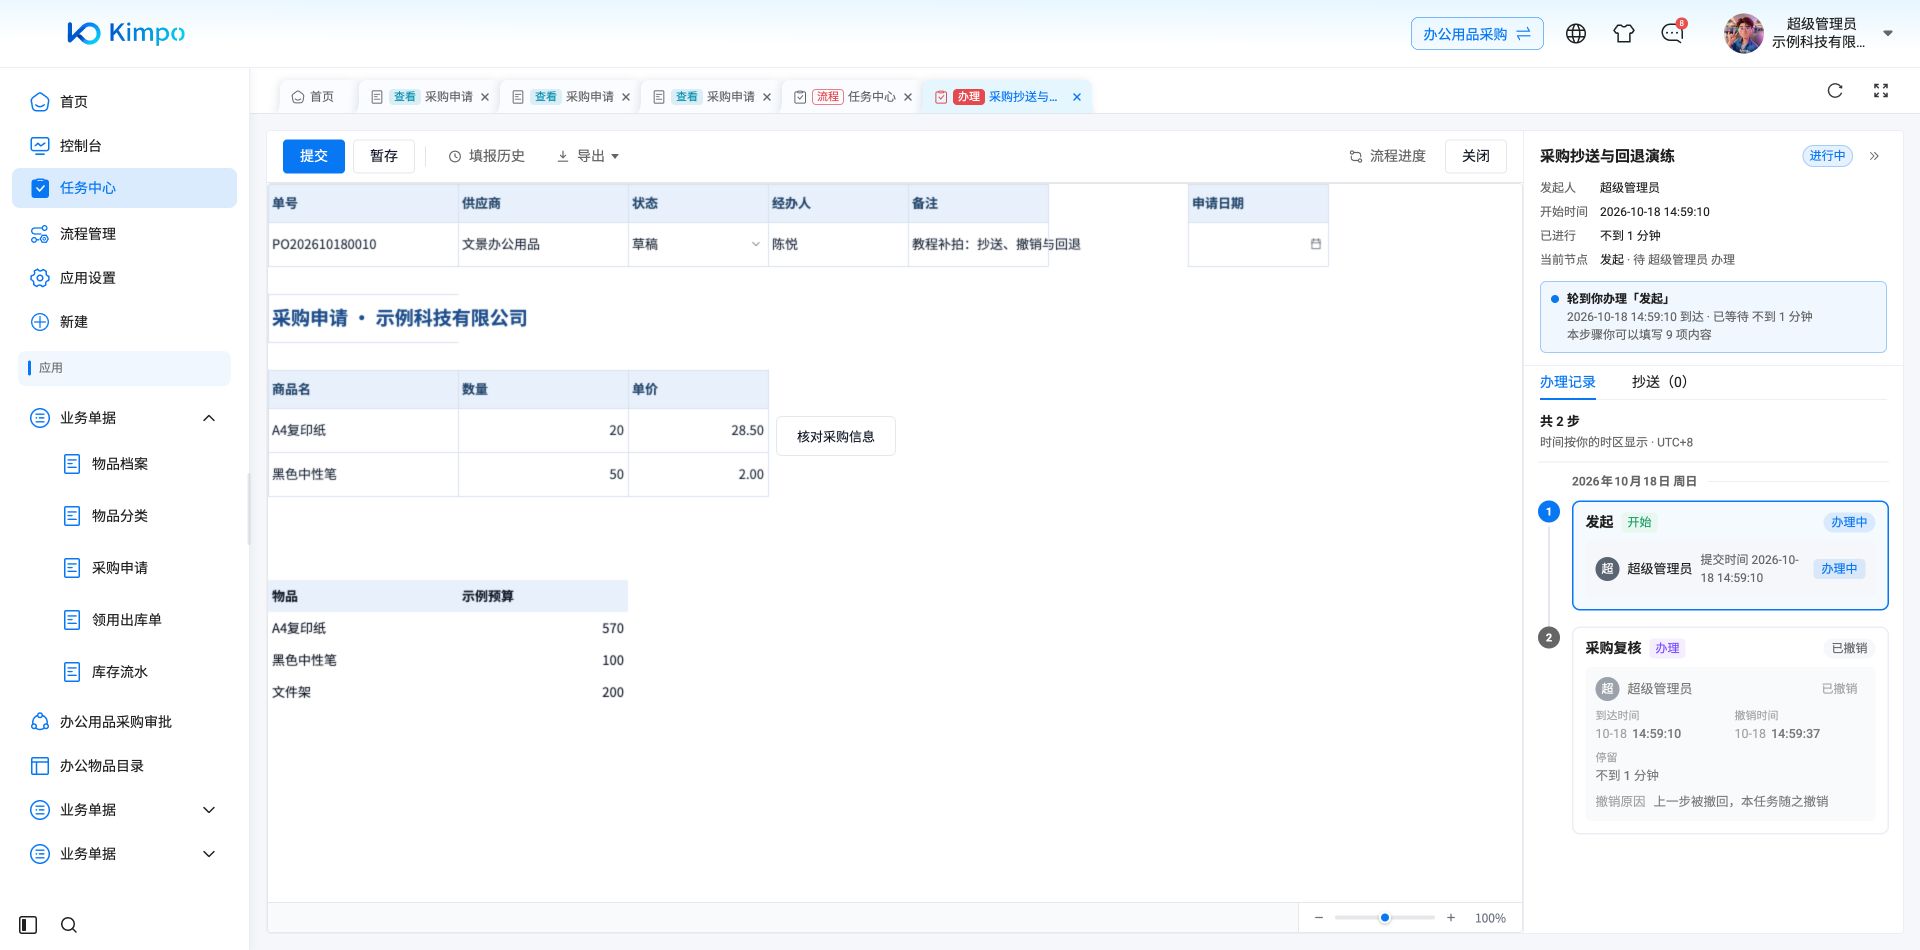Viewport: 1920px width, 950px height.
Task: Collapse the sidebar with bottom-left panel icon
Action: click(28, 925)
